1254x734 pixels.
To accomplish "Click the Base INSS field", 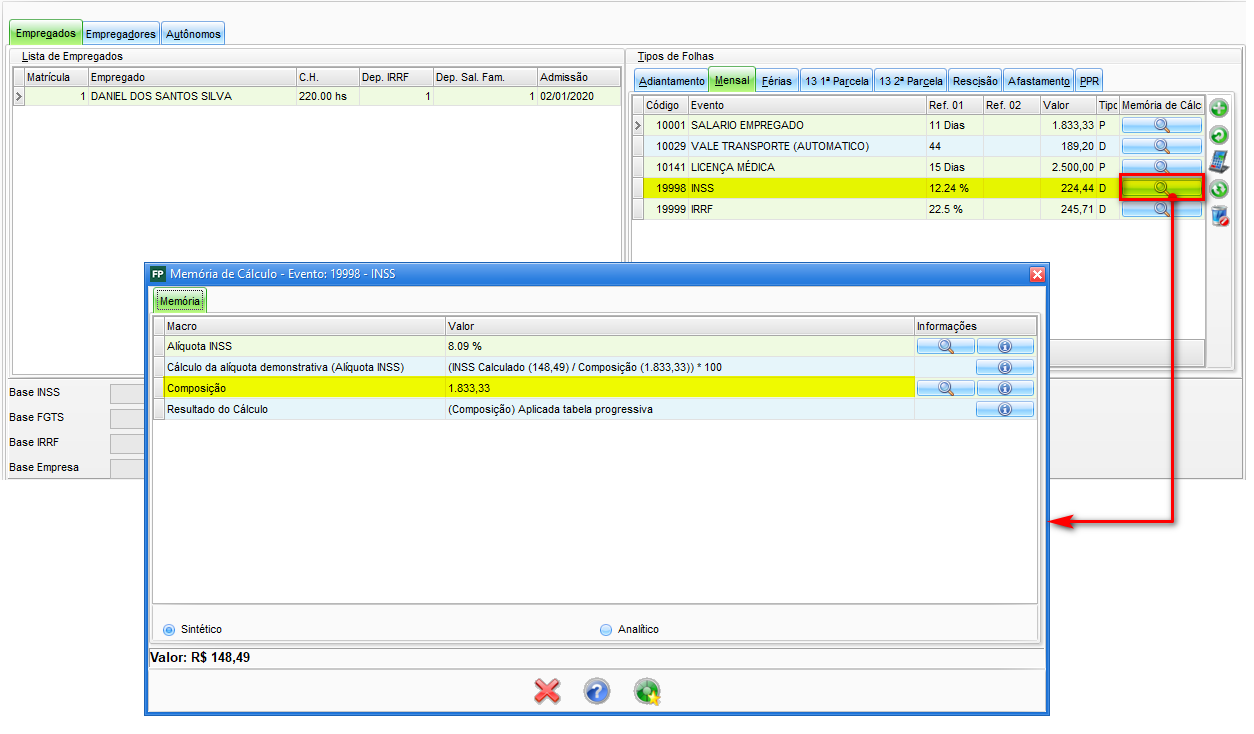I will (126, 392).
